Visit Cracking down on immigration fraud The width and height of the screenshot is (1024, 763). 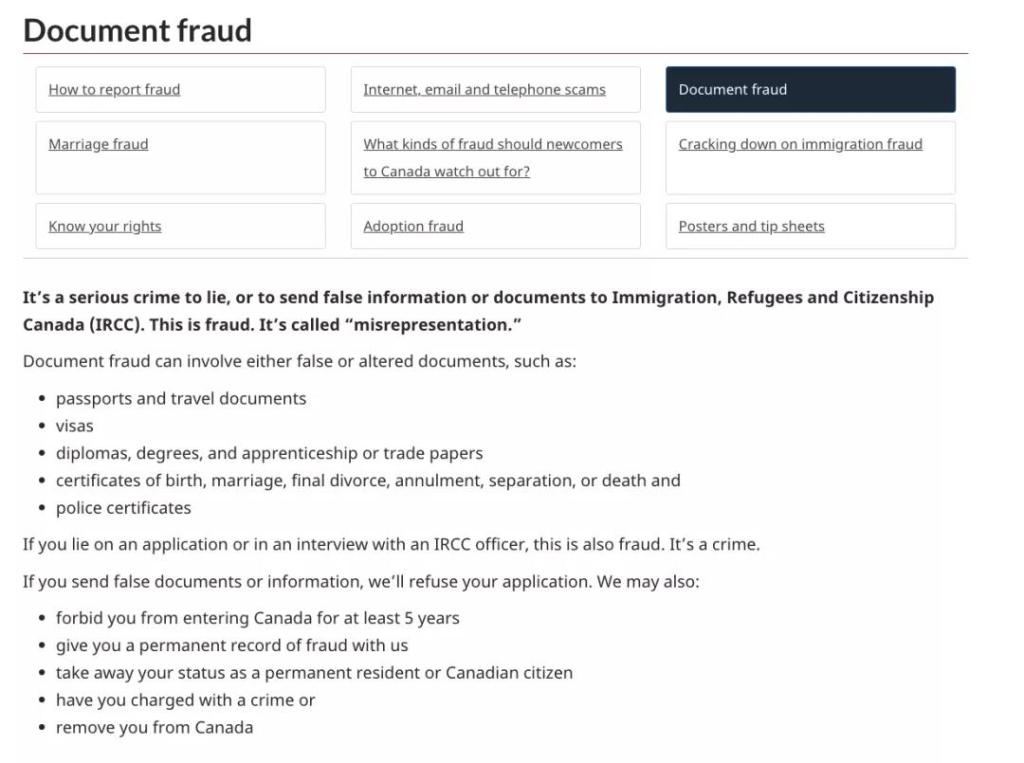click(x=800, y=145)
